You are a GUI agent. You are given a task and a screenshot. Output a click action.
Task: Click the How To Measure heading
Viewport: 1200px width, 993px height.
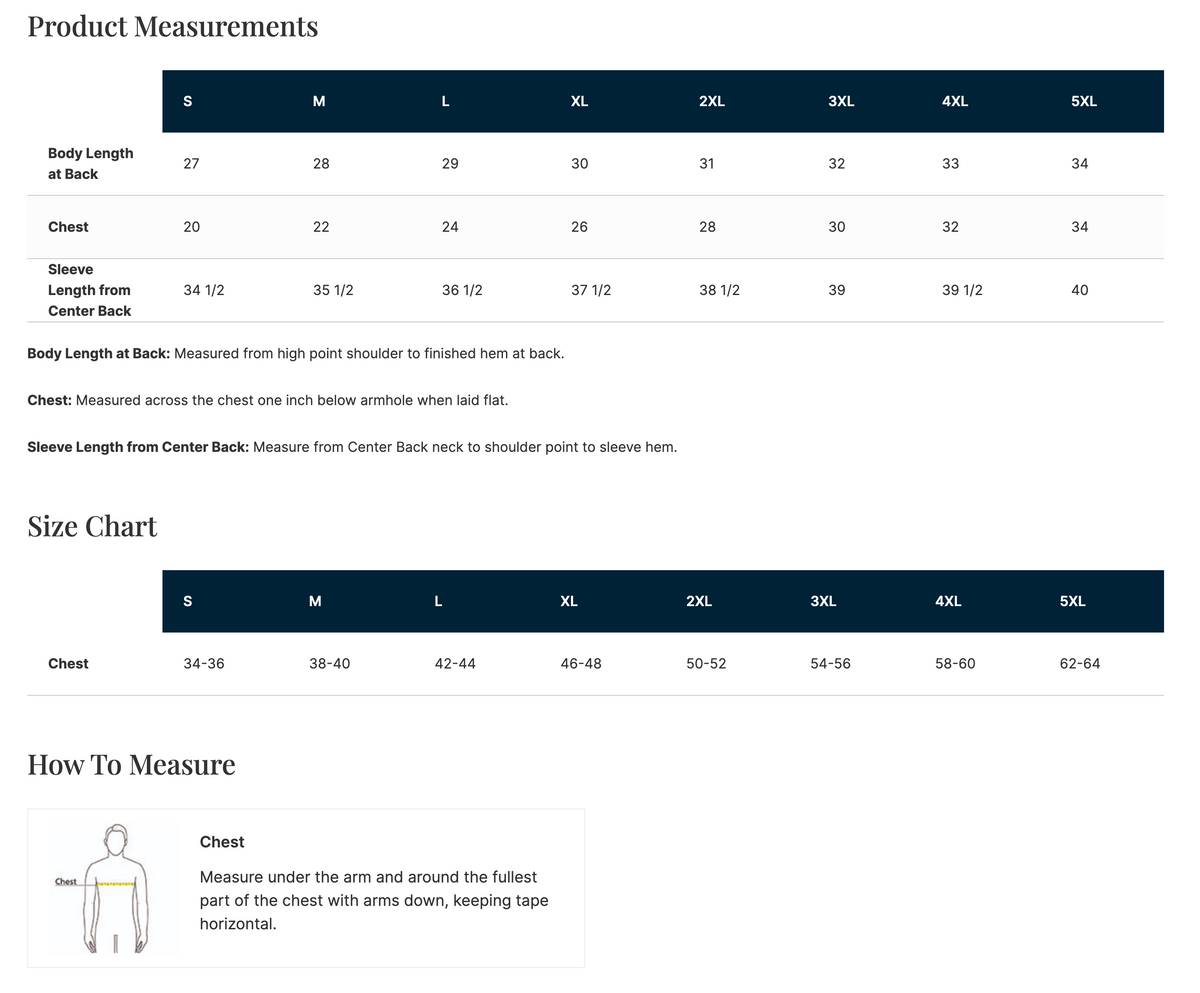[131, 764]
